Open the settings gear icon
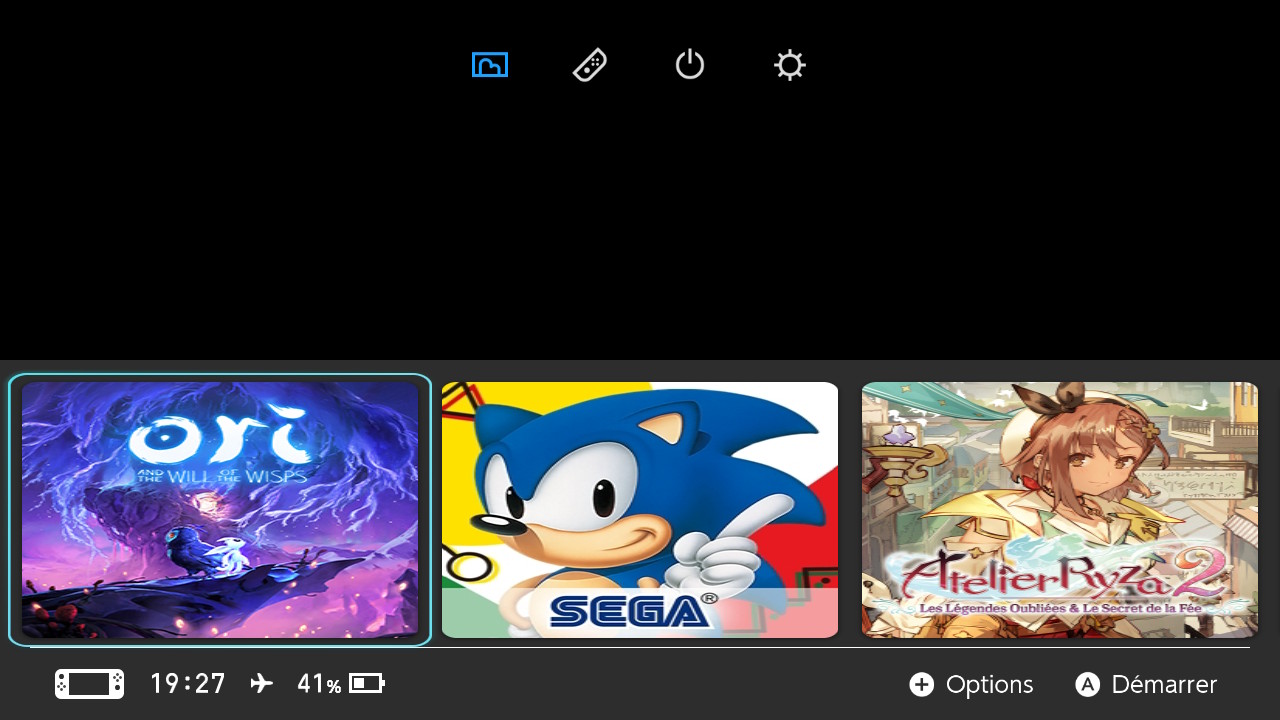Screen dimensions: 1280x720 pos(790,65)
